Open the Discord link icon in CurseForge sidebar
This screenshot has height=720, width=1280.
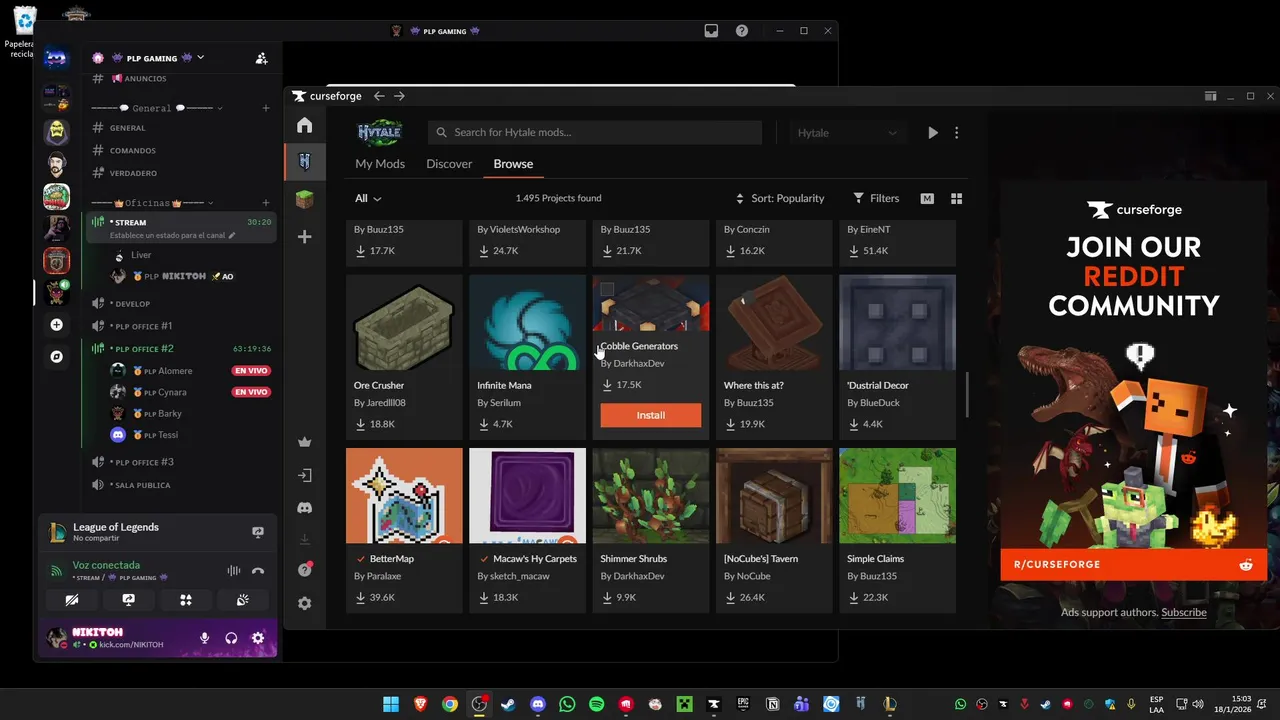click(x=305, y=508)
